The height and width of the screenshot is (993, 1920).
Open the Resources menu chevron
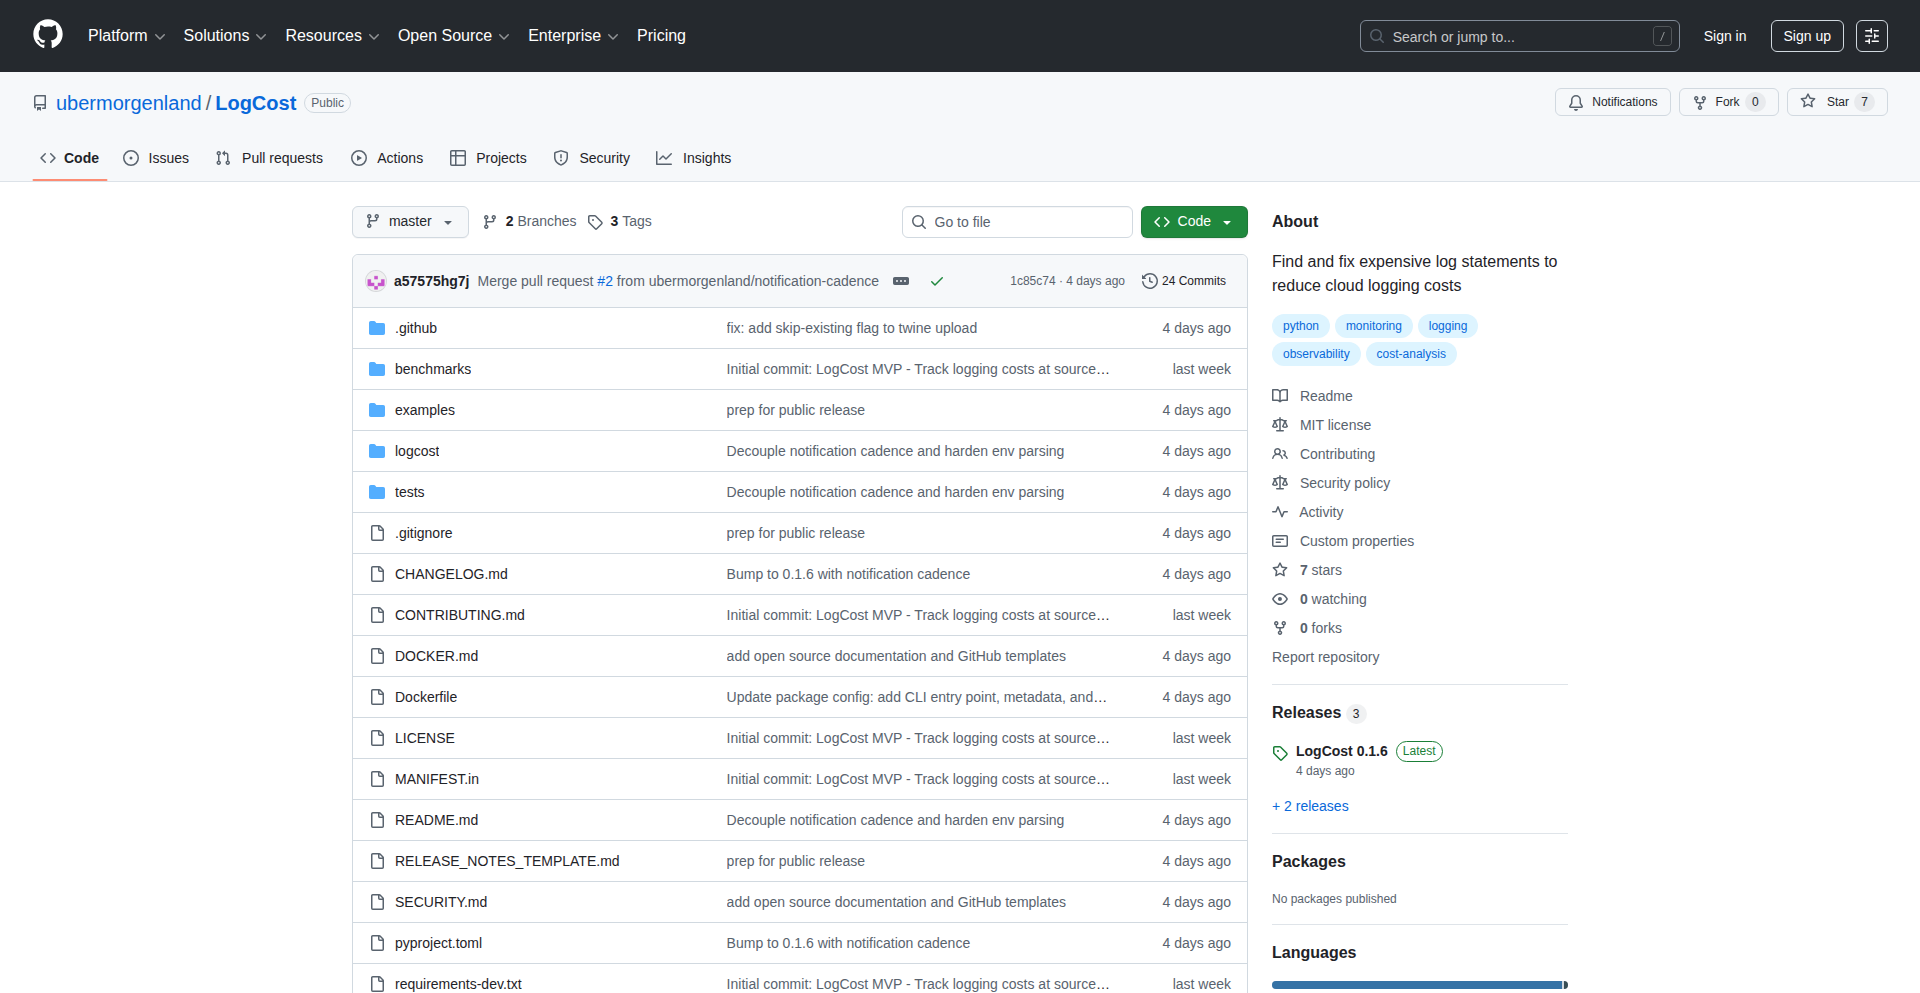pyautogui.click(x=374, y=36)
